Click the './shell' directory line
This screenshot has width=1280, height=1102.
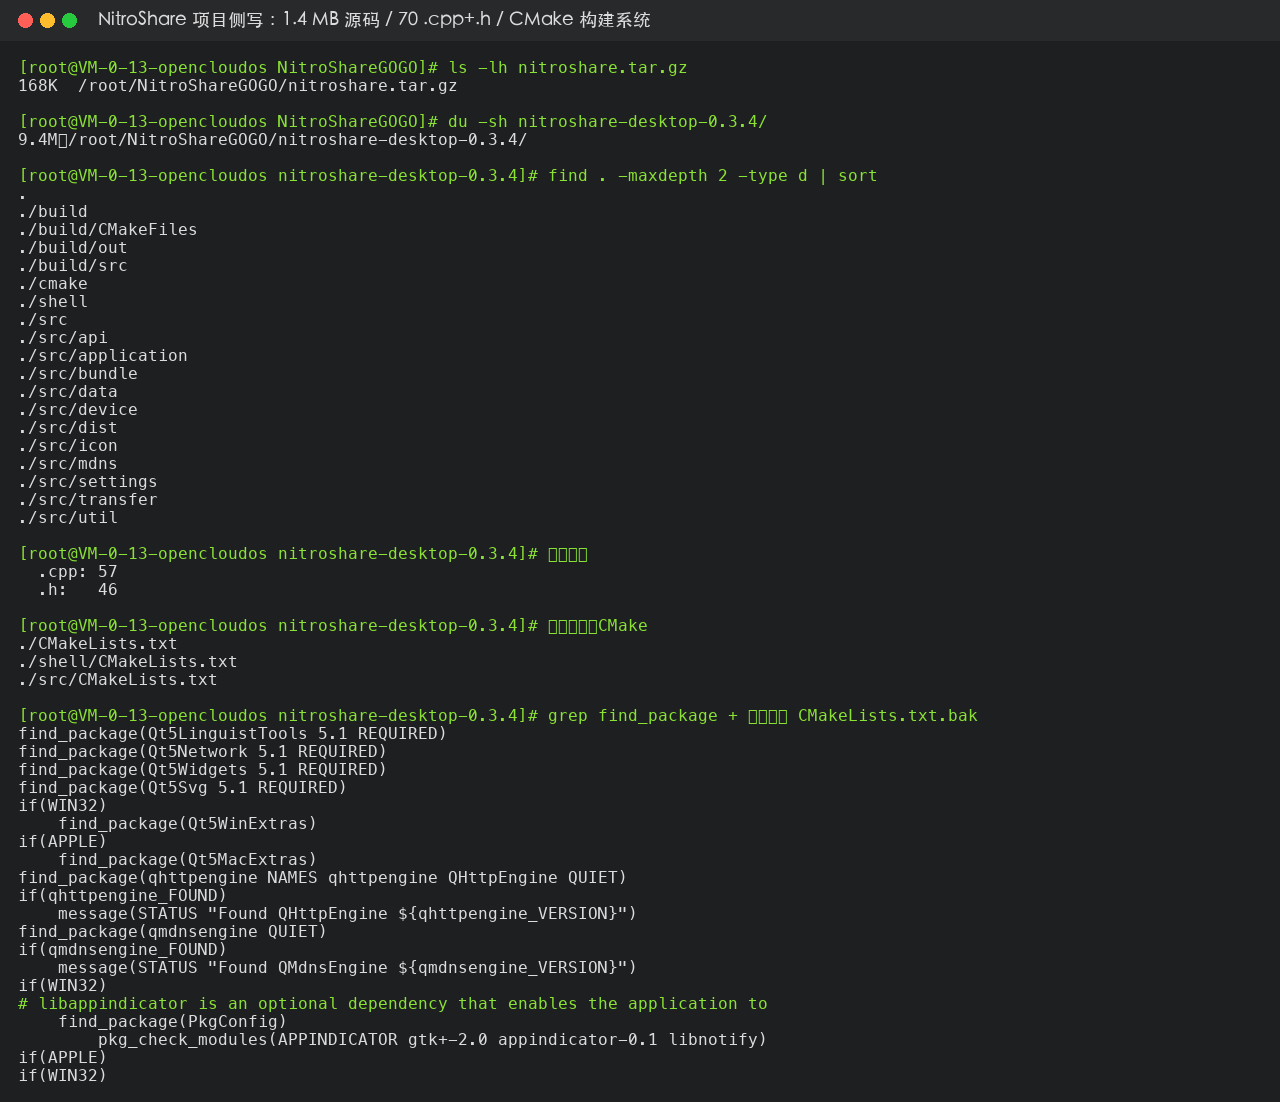tap(53, 302)
